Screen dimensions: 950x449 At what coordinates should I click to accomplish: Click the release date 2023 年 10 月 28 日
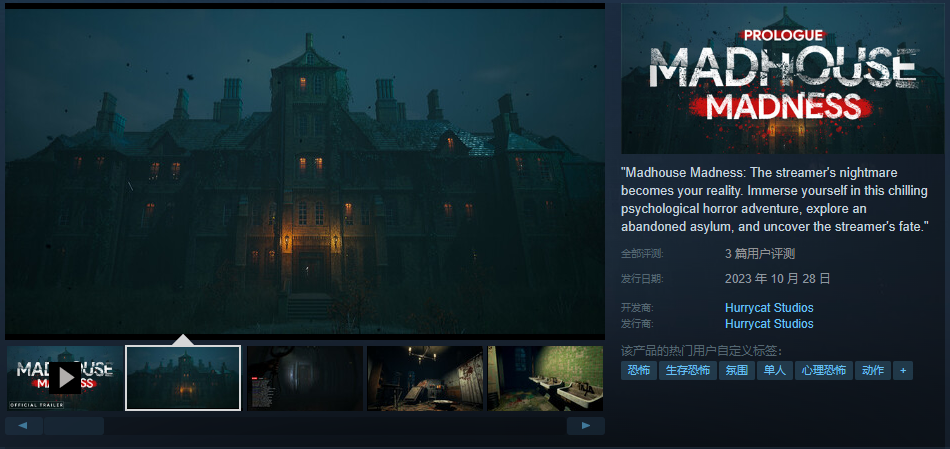point(777,279)
